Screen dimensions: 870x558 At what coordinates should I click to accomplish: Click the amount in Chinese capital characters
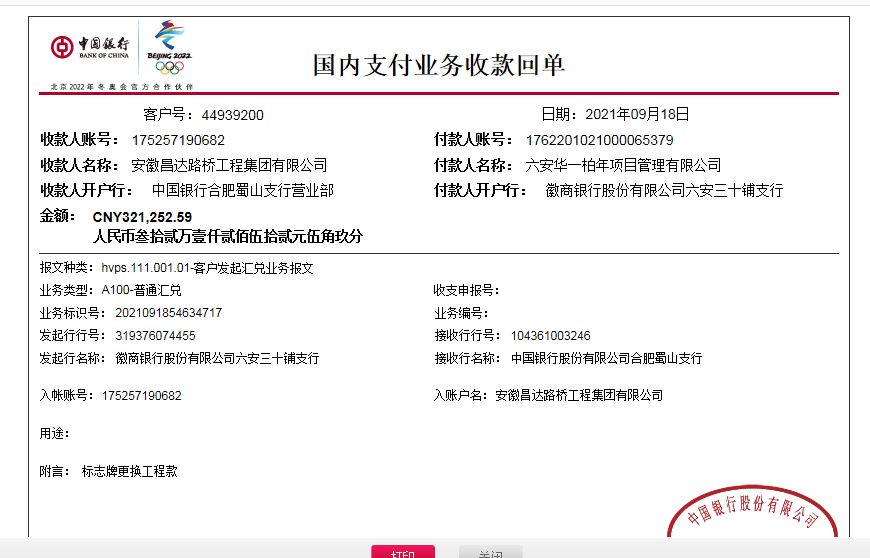click(x=227, y=237)
